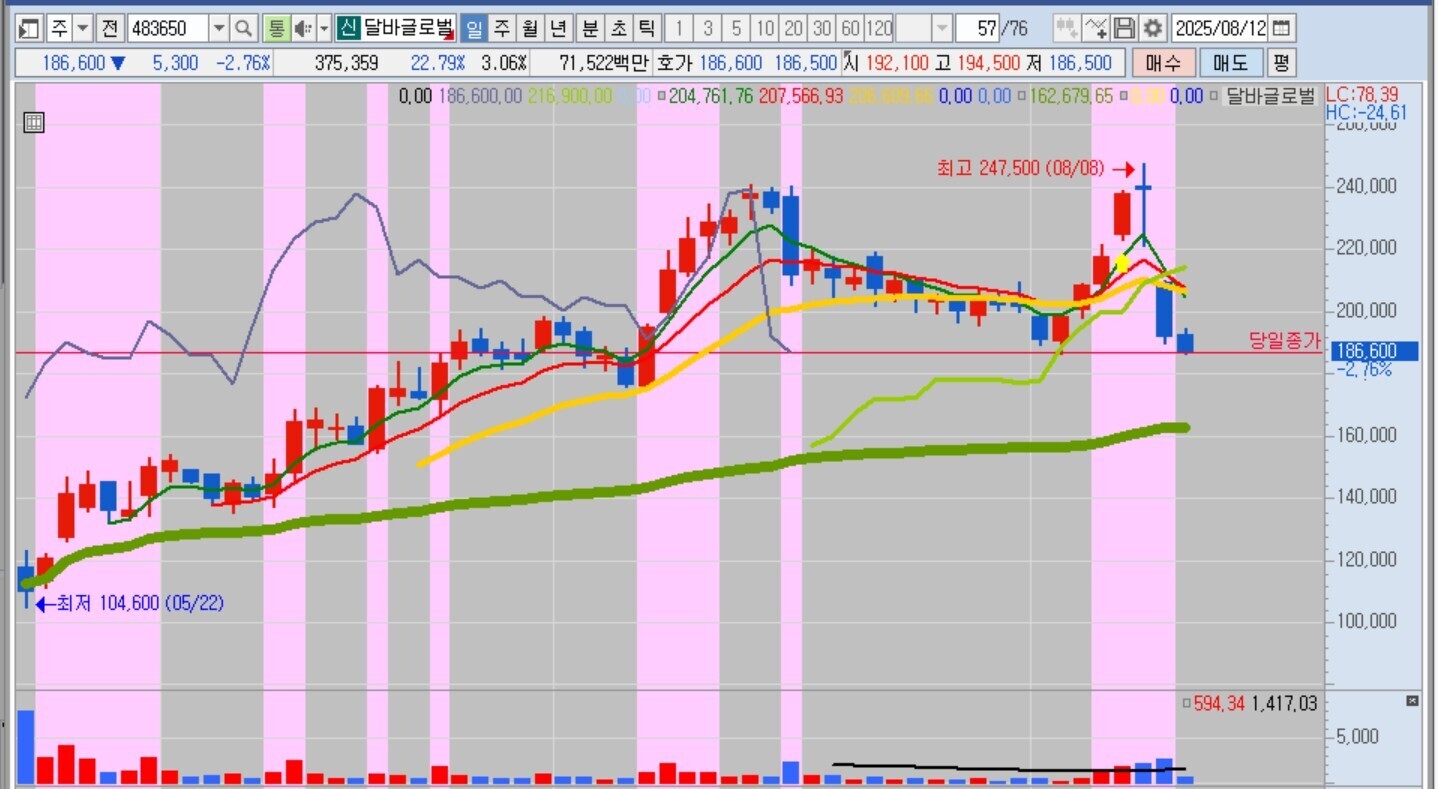The width and height of the screenshot is (1438, 789).
Task: Click the save chart floppy disk icon
Action: (x=1125, y=28)
